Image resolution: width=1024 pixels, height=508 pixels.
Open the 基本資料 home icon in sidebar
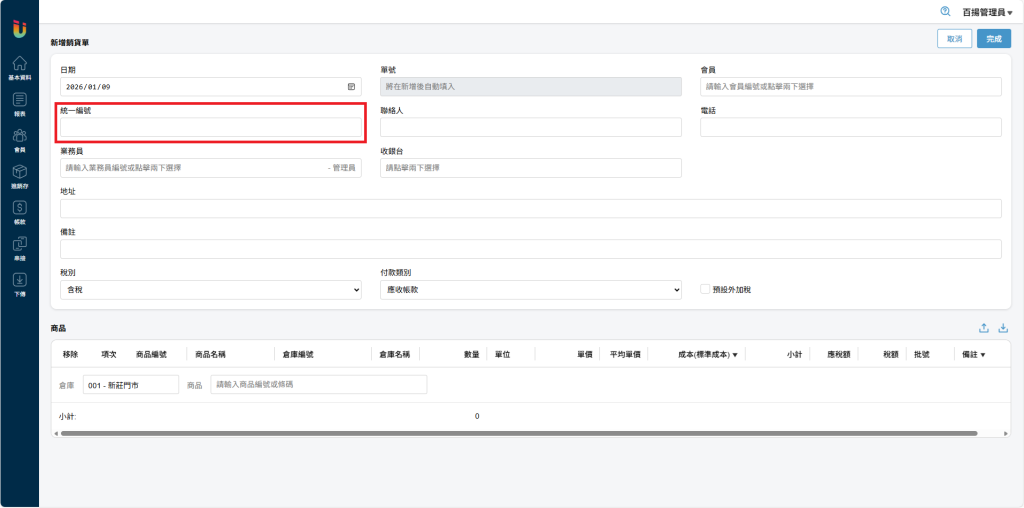coord(19,66)
